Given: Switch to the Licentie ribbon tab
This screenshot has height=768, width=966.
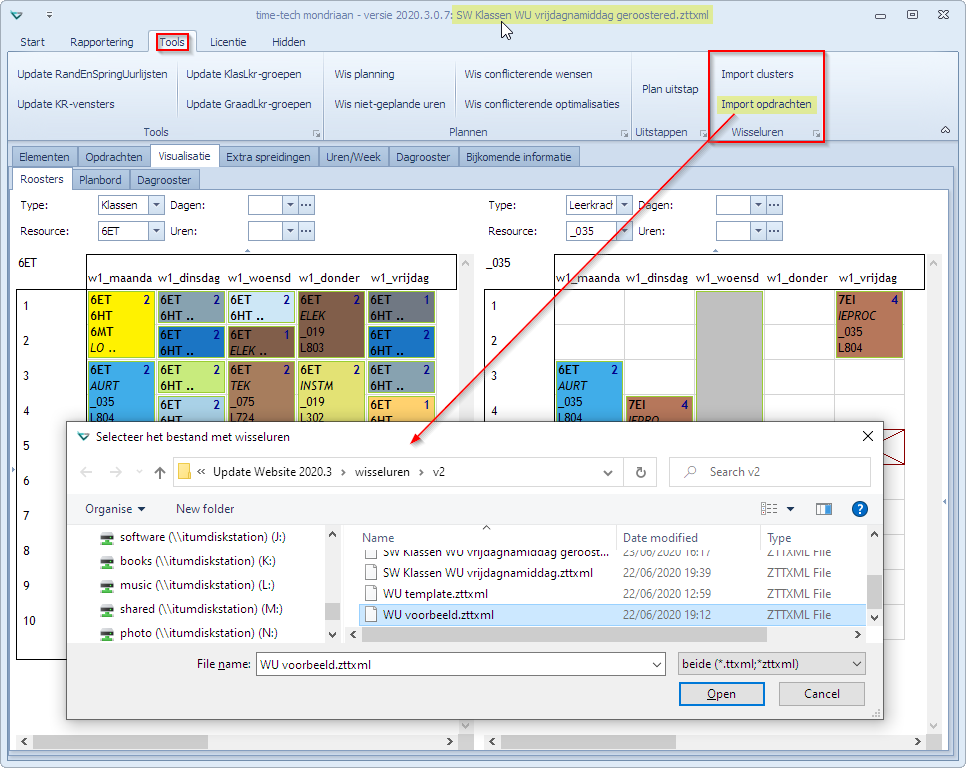Looking at the screenshot, I should point(228,42).
